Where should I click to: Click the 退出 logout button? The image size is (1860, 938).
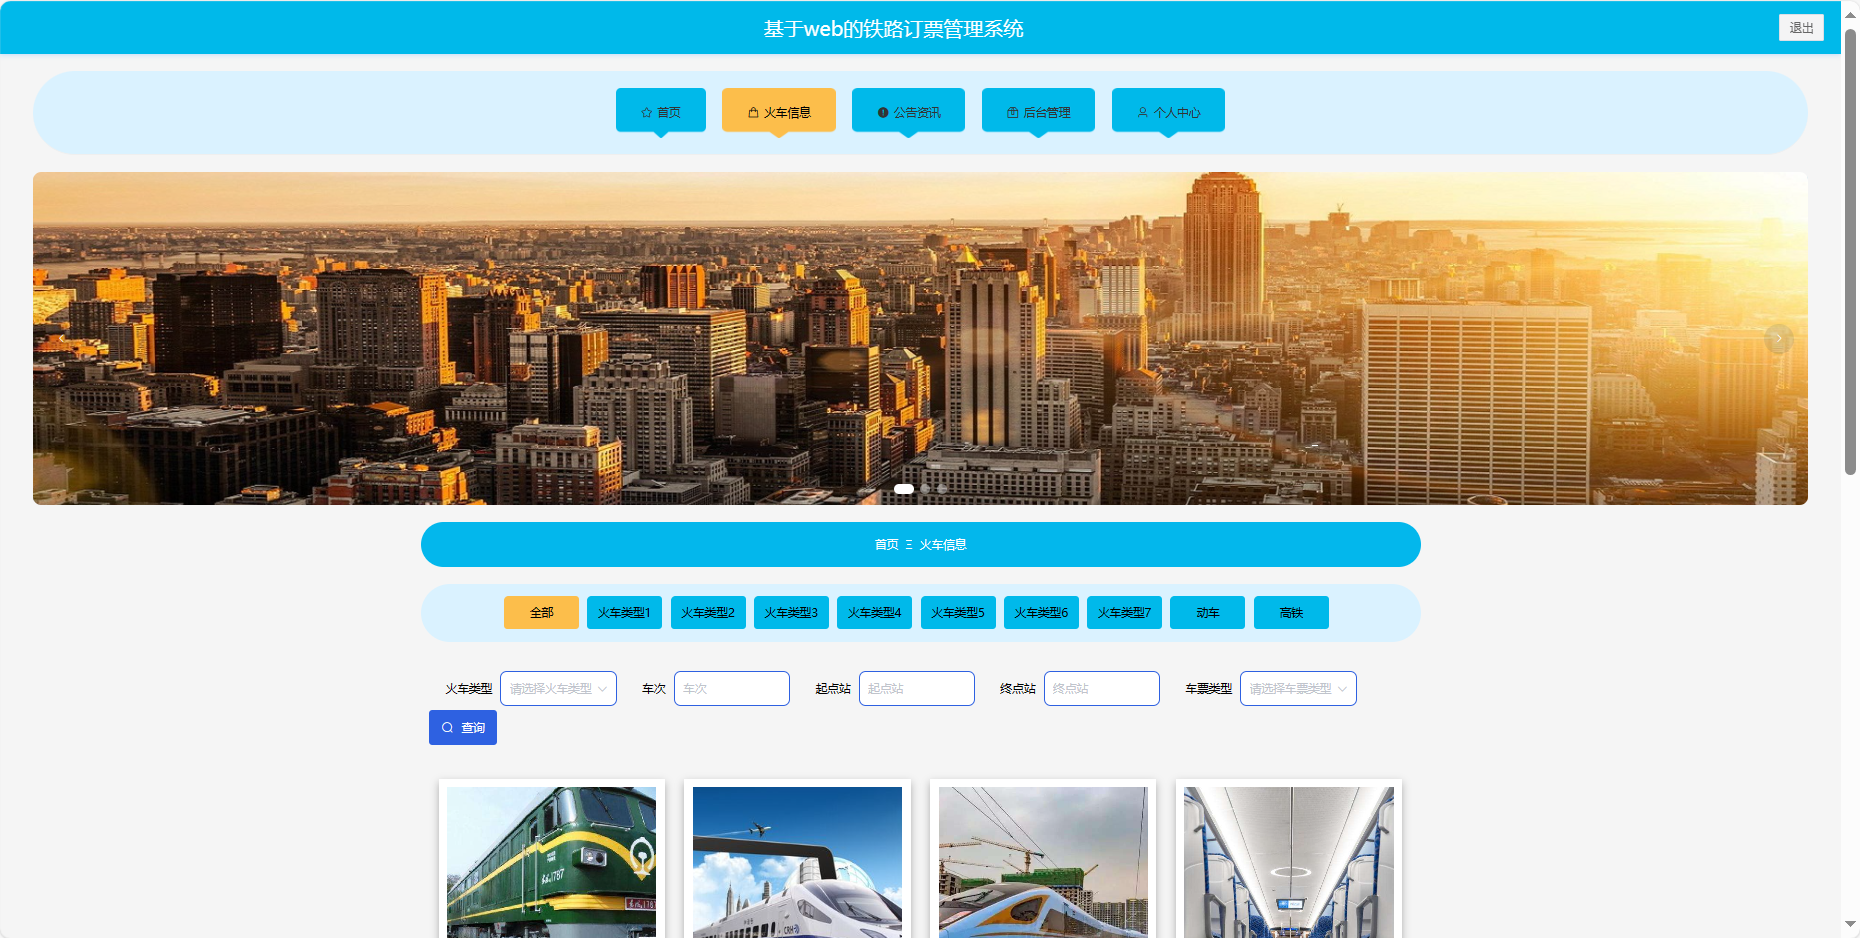pos(1801,28)
